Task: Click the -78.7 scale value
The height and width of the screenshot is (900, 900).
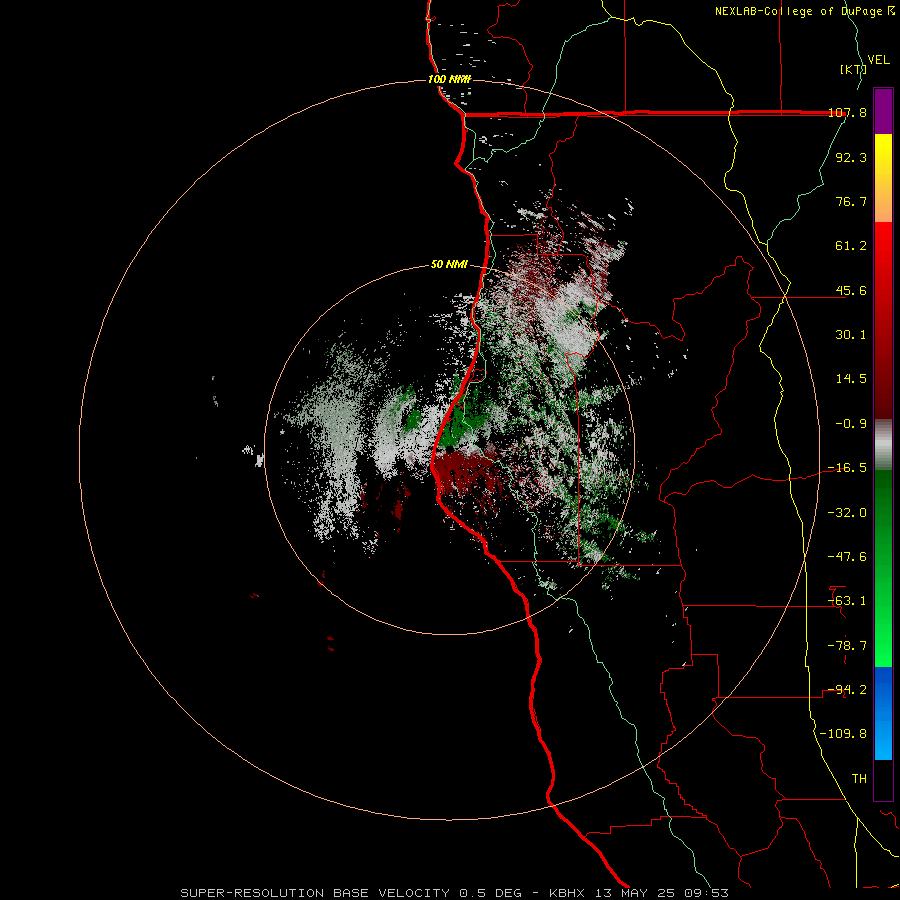Action: click(x=847, y=646)
